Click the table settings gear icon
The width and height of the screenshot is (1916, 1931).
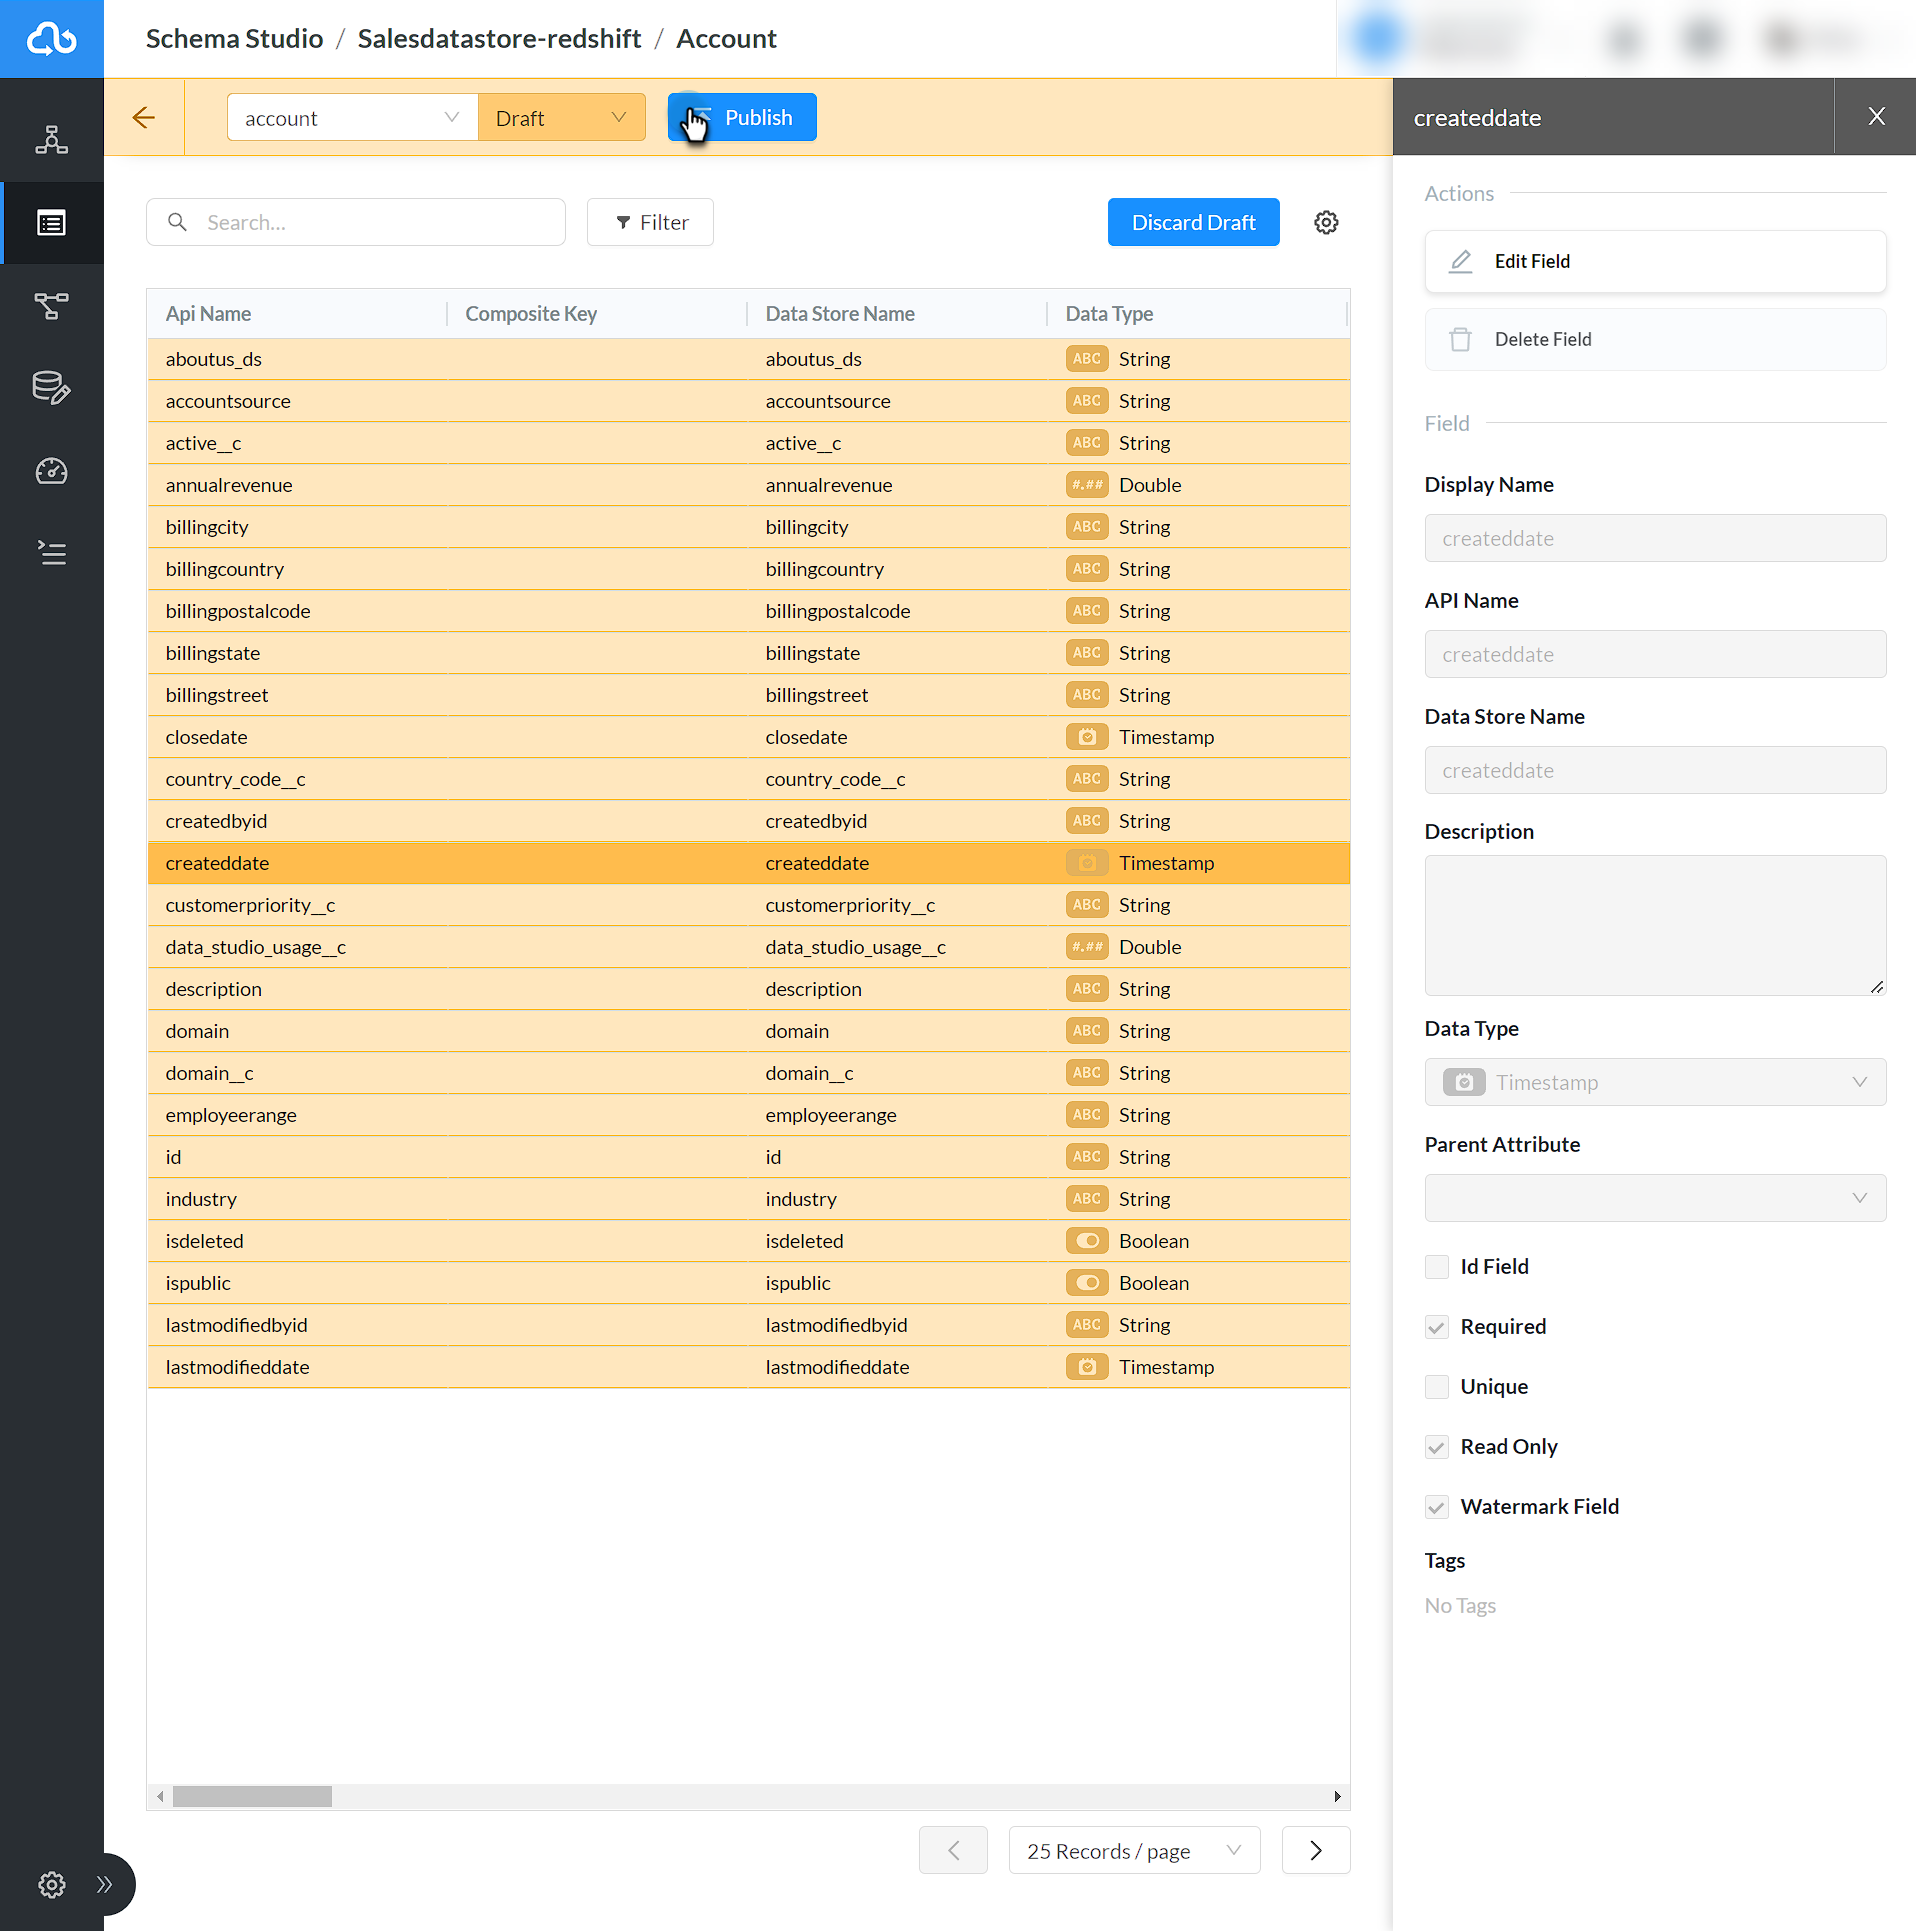[x=1326, y=223]
